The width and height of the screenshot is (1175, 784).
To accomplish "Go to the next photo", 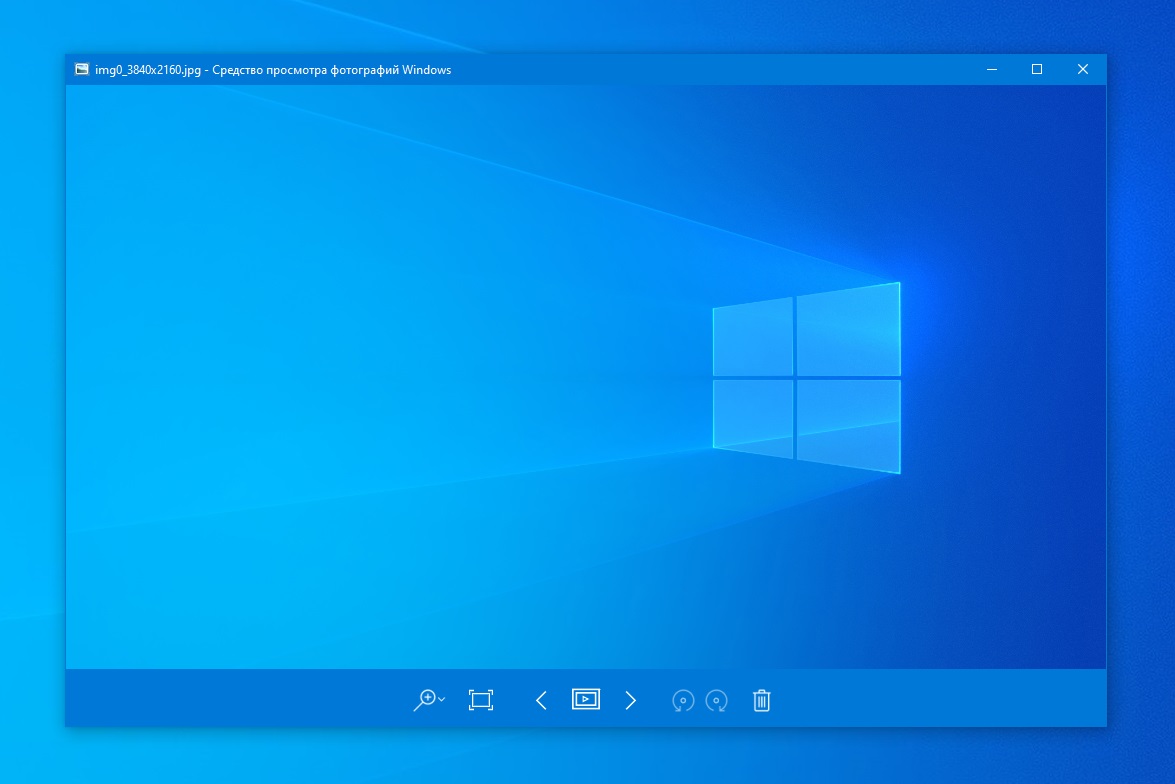I will [630, 700].
